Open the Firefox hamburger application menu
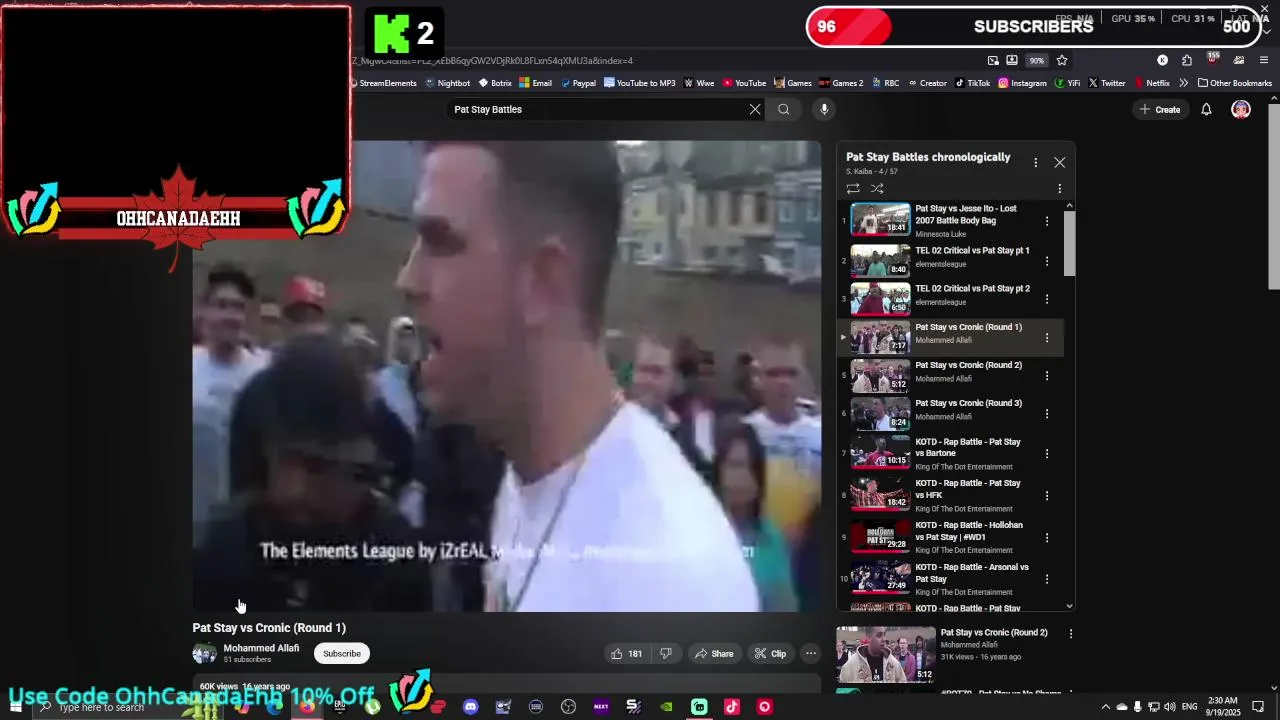Image resolution: width=1280 pixels, height=720 pixels. point(1264,60)
